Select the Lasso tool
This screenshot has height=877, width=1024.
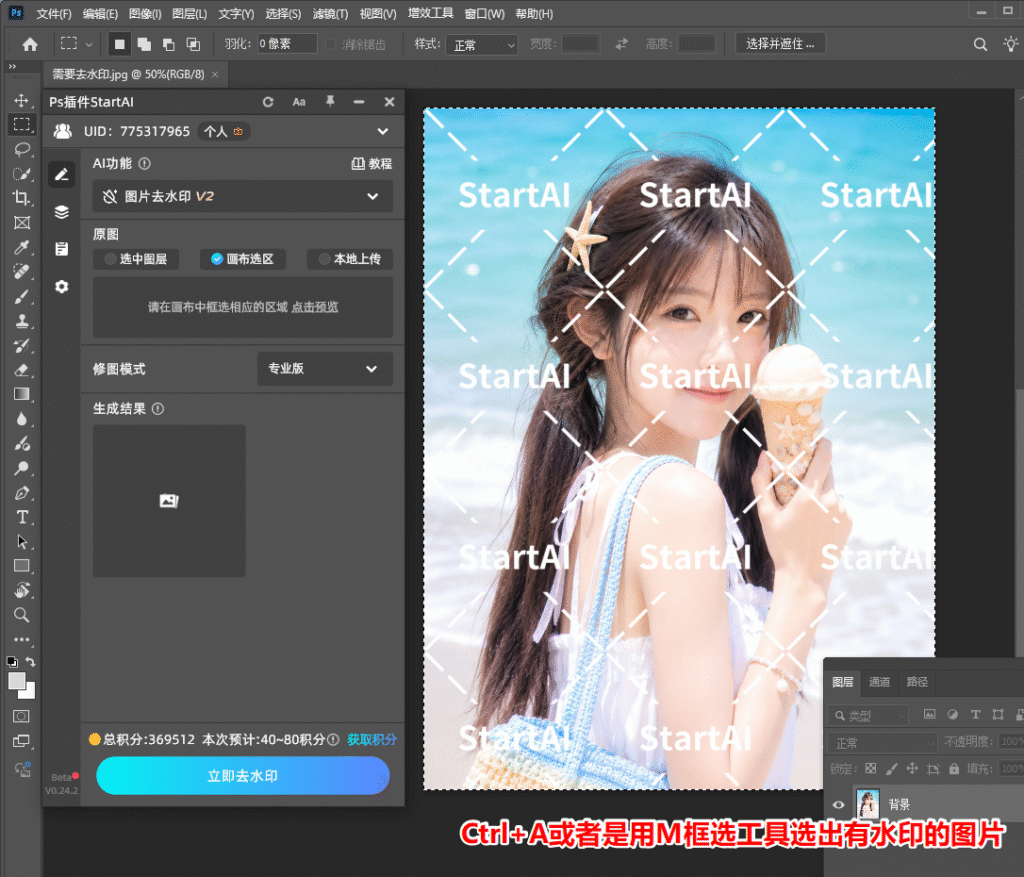click(x=22, y=150)
